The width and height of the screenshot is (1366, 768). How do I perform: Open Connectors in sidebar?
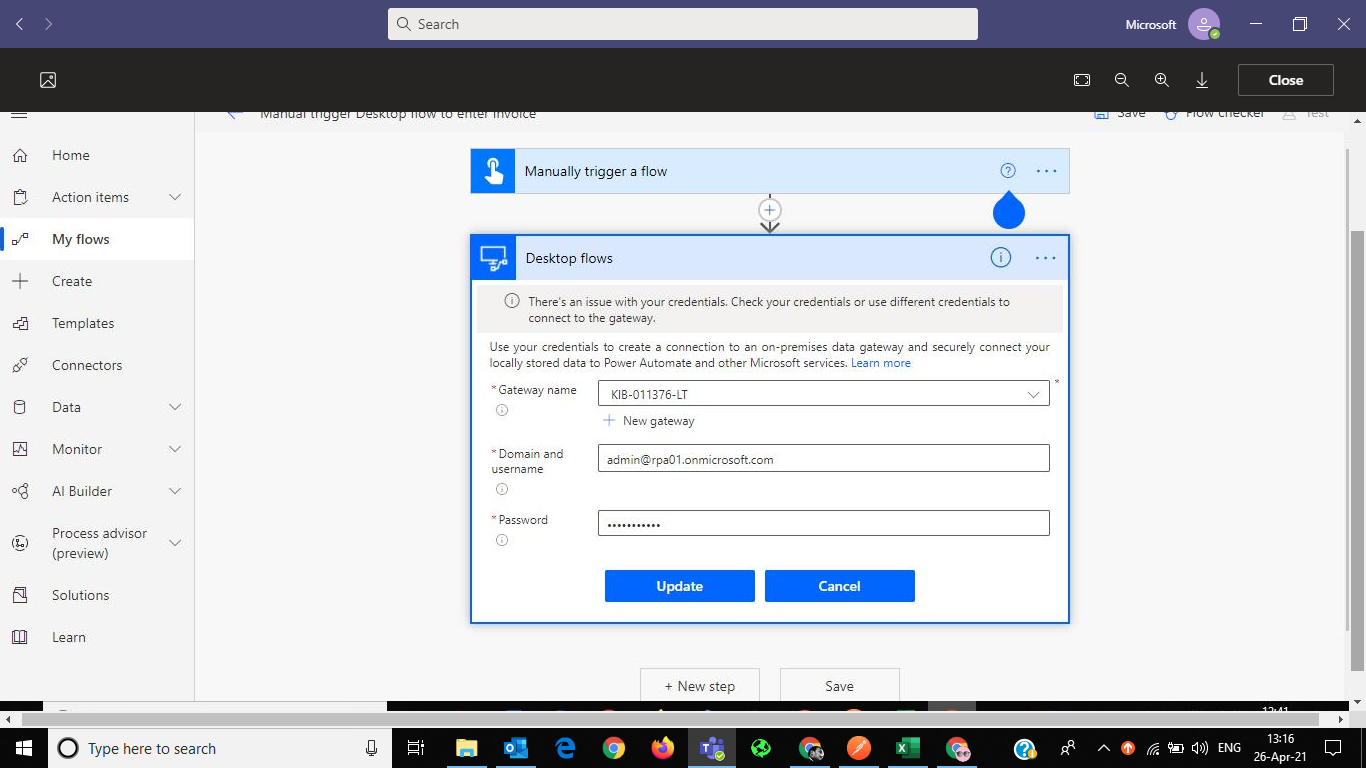(x=87, y=365)
